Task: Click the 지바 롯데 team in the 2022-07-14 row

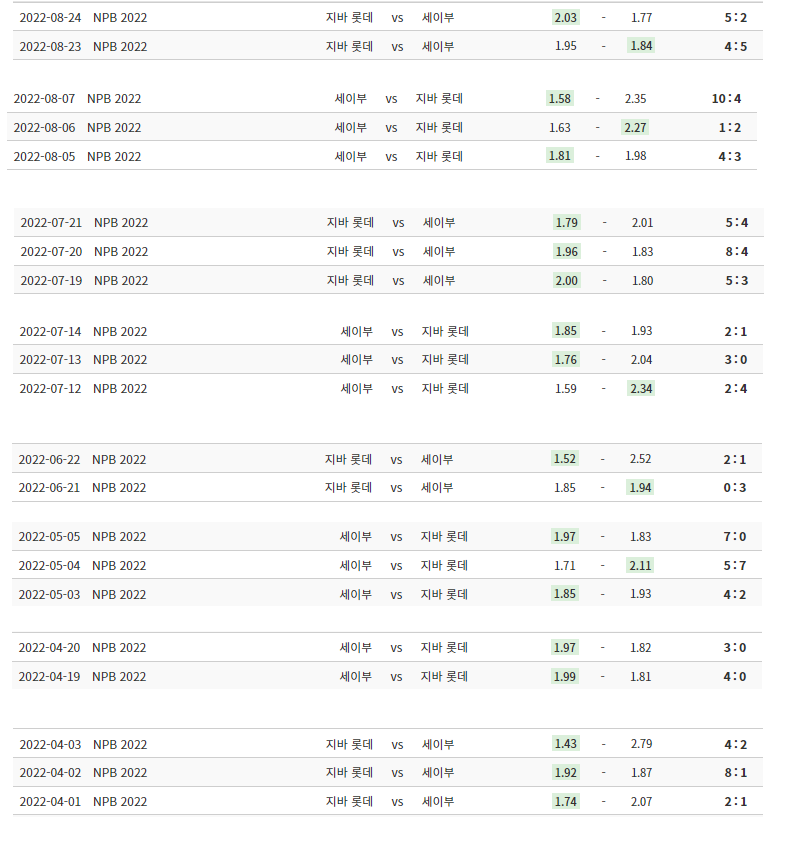Action: [x=445, y=332]
